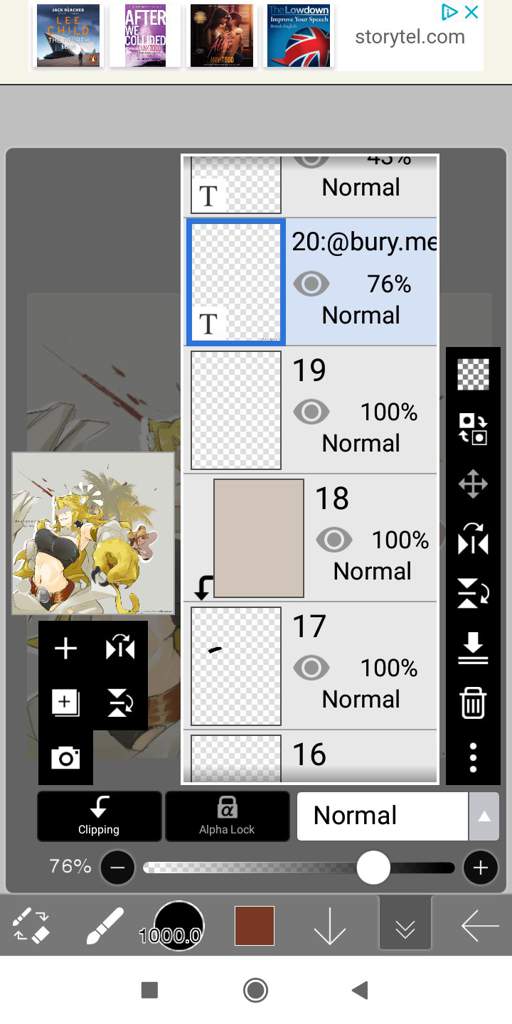Select layer 18 in the layer list
The width and height of the screenshot is (512, 1024).
311,538
